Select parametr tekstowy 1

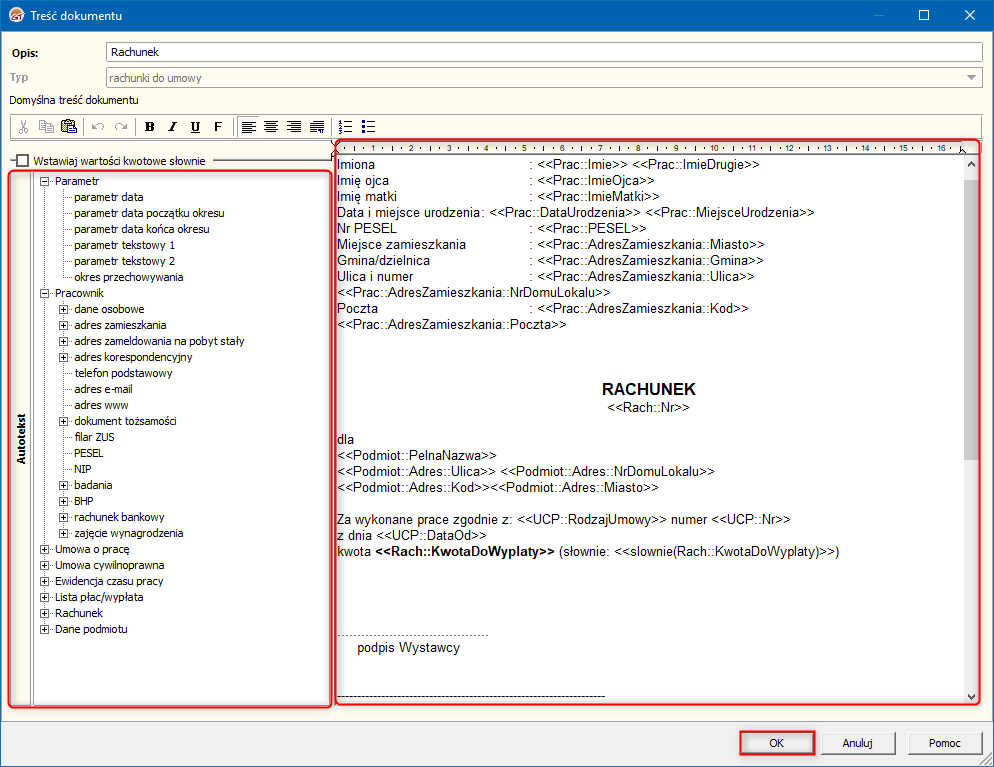point(124,245)
